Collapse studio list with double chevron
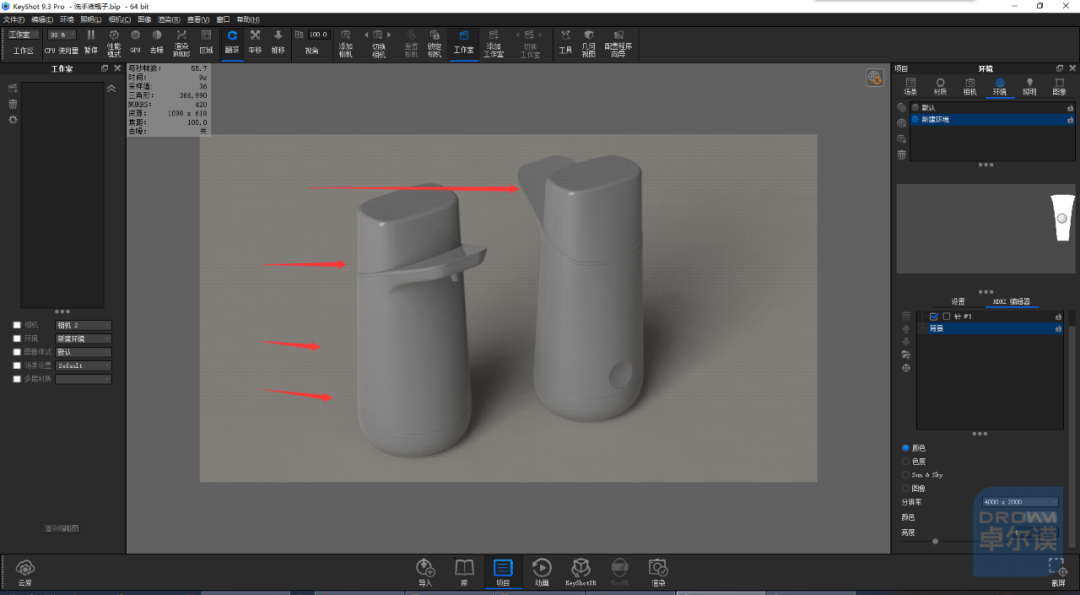The image size is (1080, 595). click(111, 88)
